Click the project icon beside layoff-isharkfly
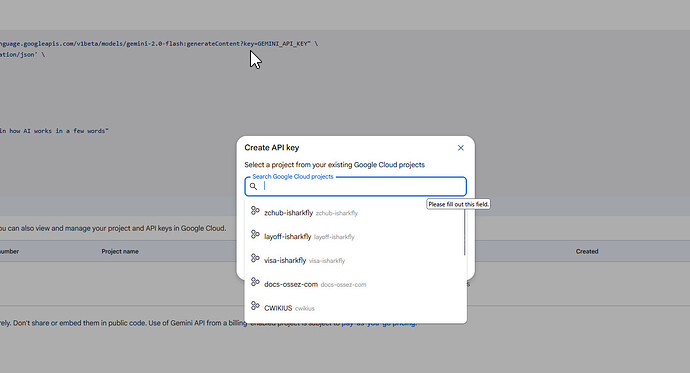 point(255,234)
